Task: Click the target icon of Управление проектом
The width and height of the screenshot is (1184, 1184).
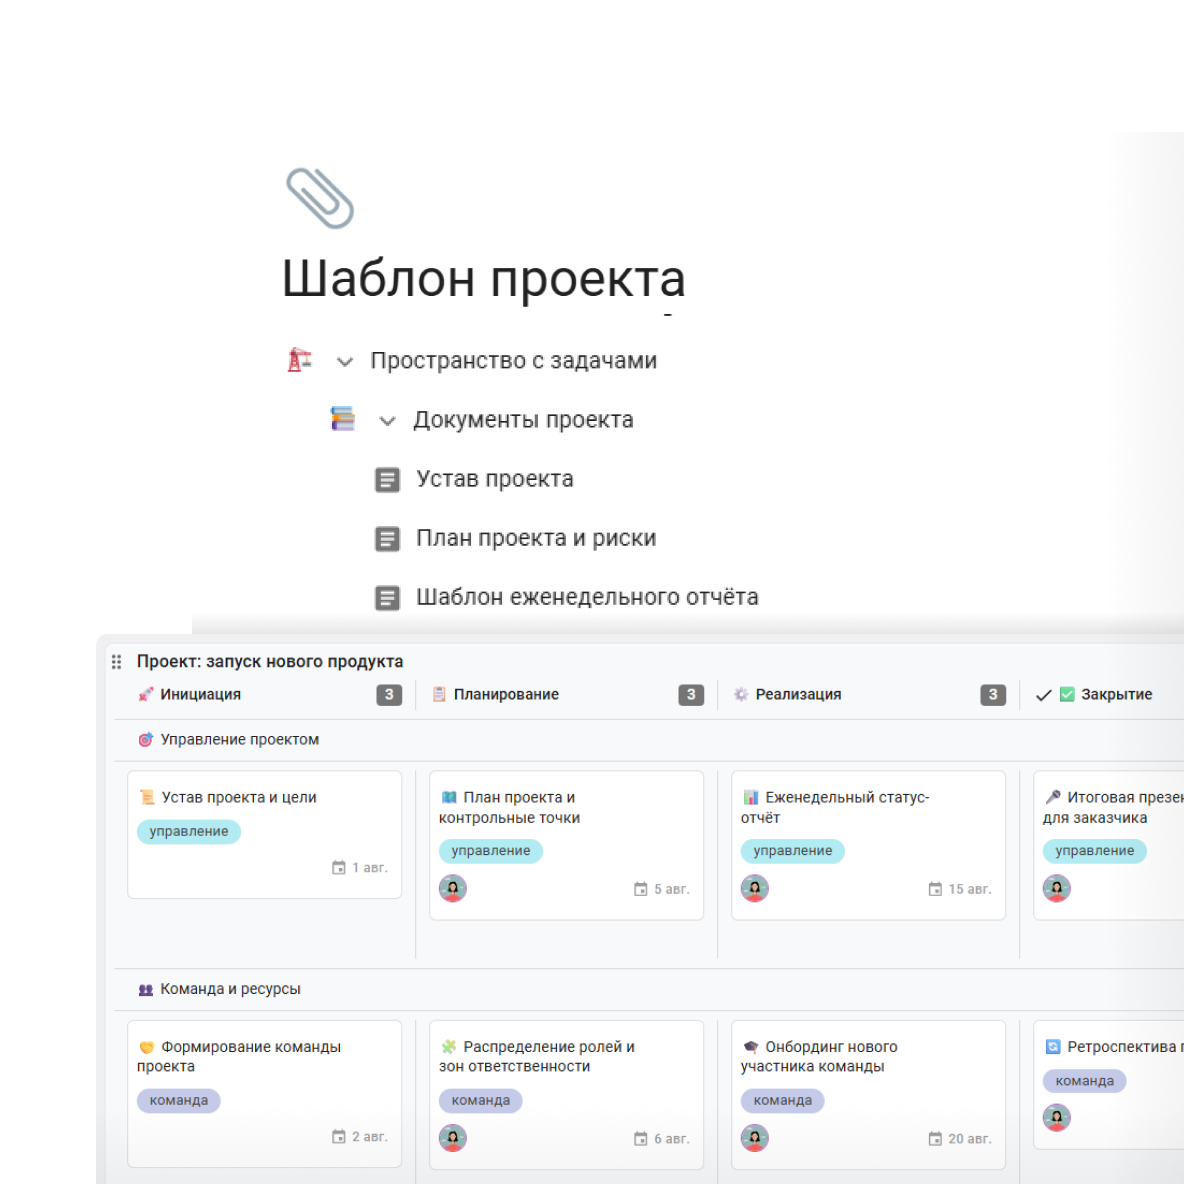Action: (146, 740)
